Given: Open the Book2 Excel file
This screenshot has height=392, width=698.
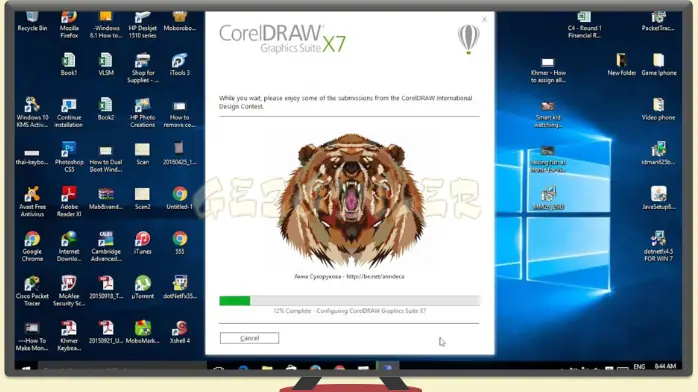Looking at the screenshot, I should pos(106,109).
